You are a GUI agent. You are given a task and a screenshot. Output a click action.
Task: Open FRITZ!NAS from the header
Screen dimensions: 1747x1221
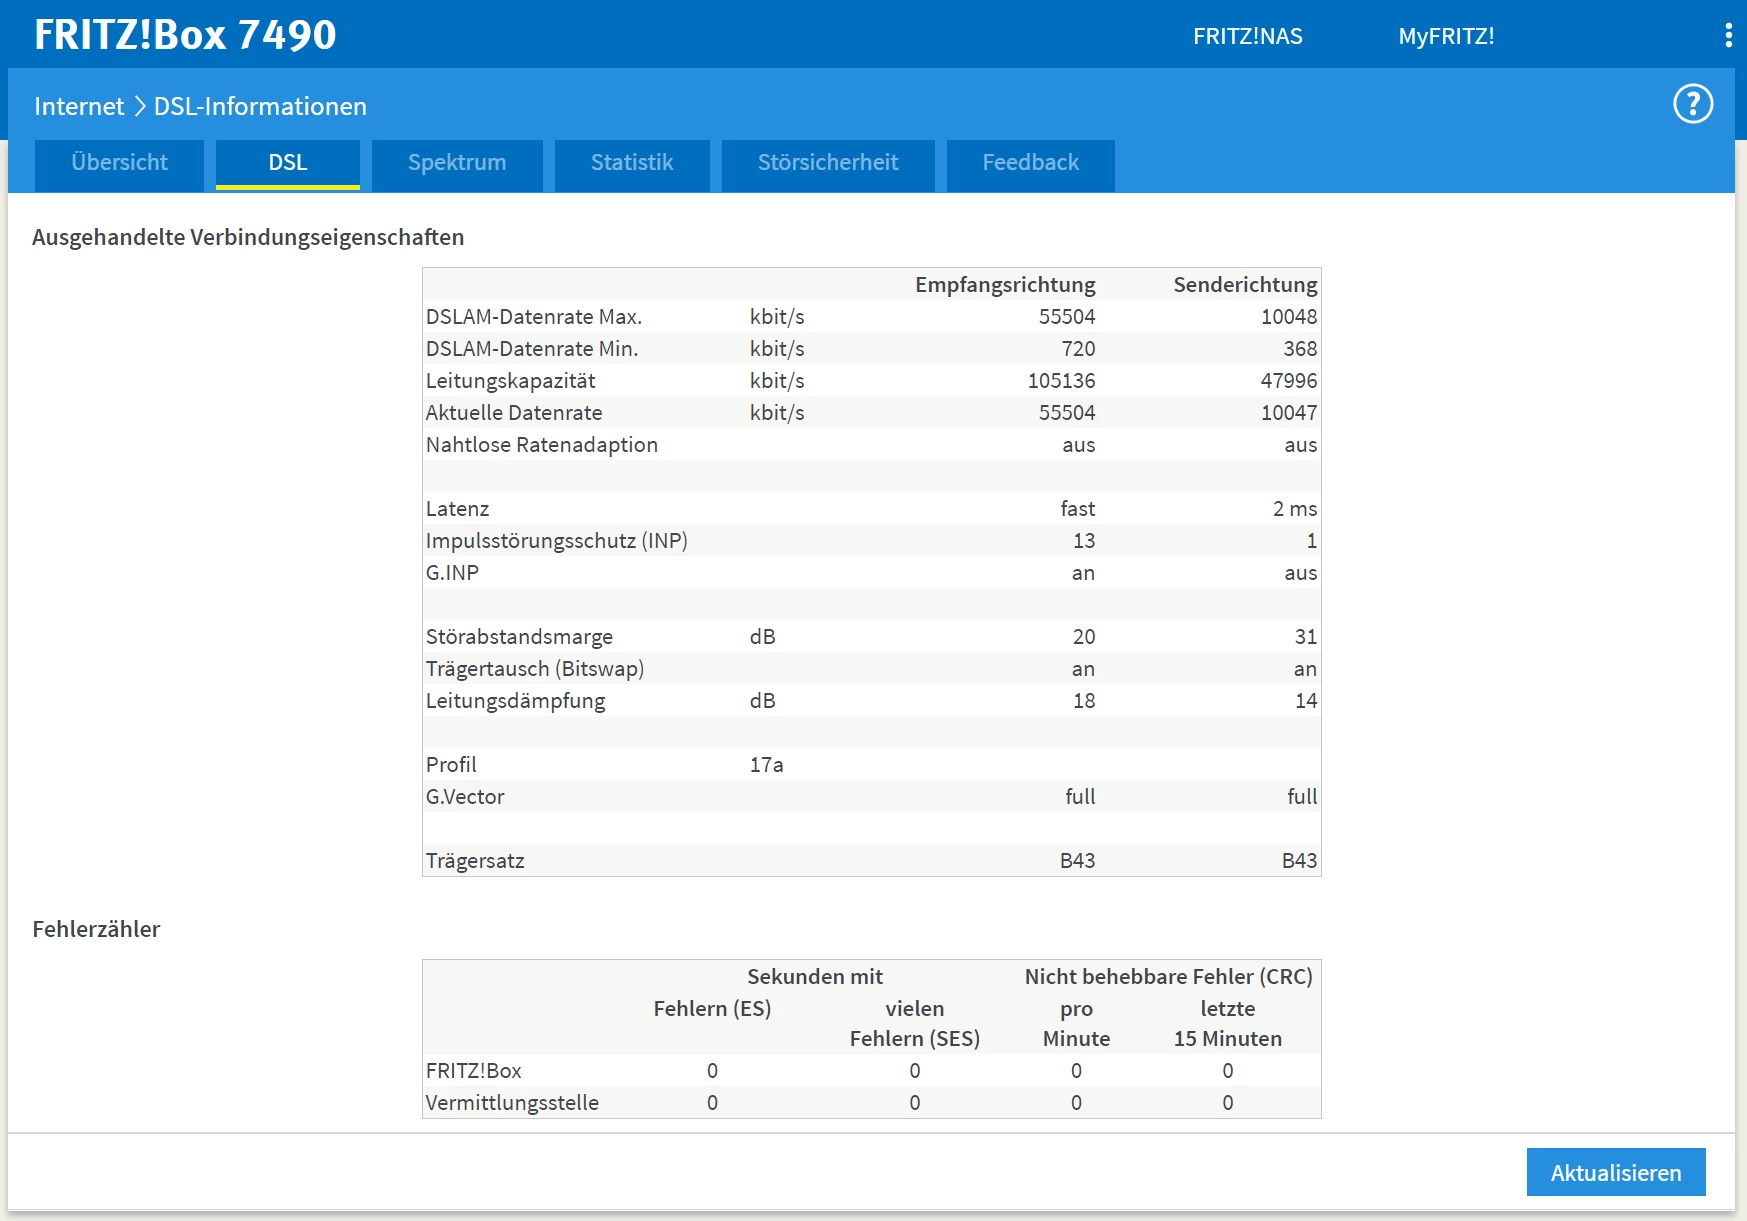point(1247,36)
